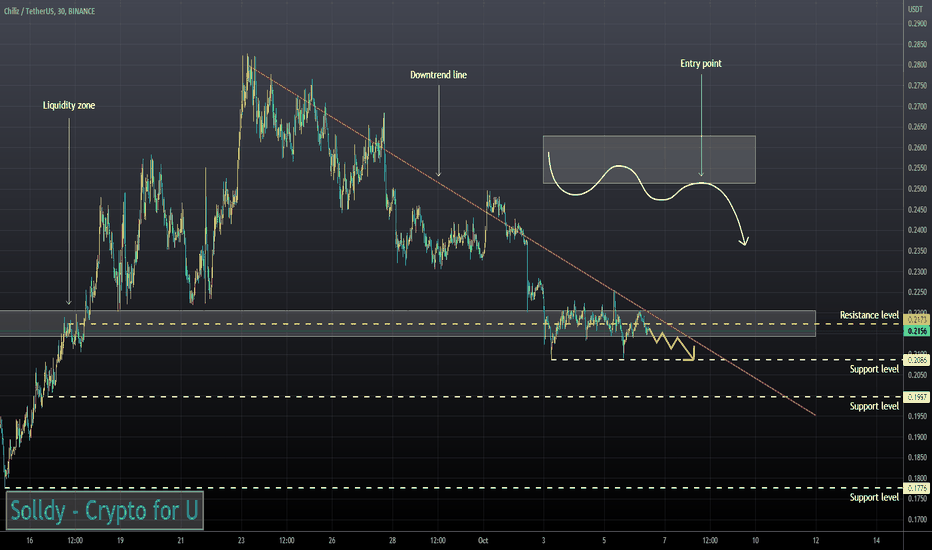Click date 26 on the time axis

[332, 540]
